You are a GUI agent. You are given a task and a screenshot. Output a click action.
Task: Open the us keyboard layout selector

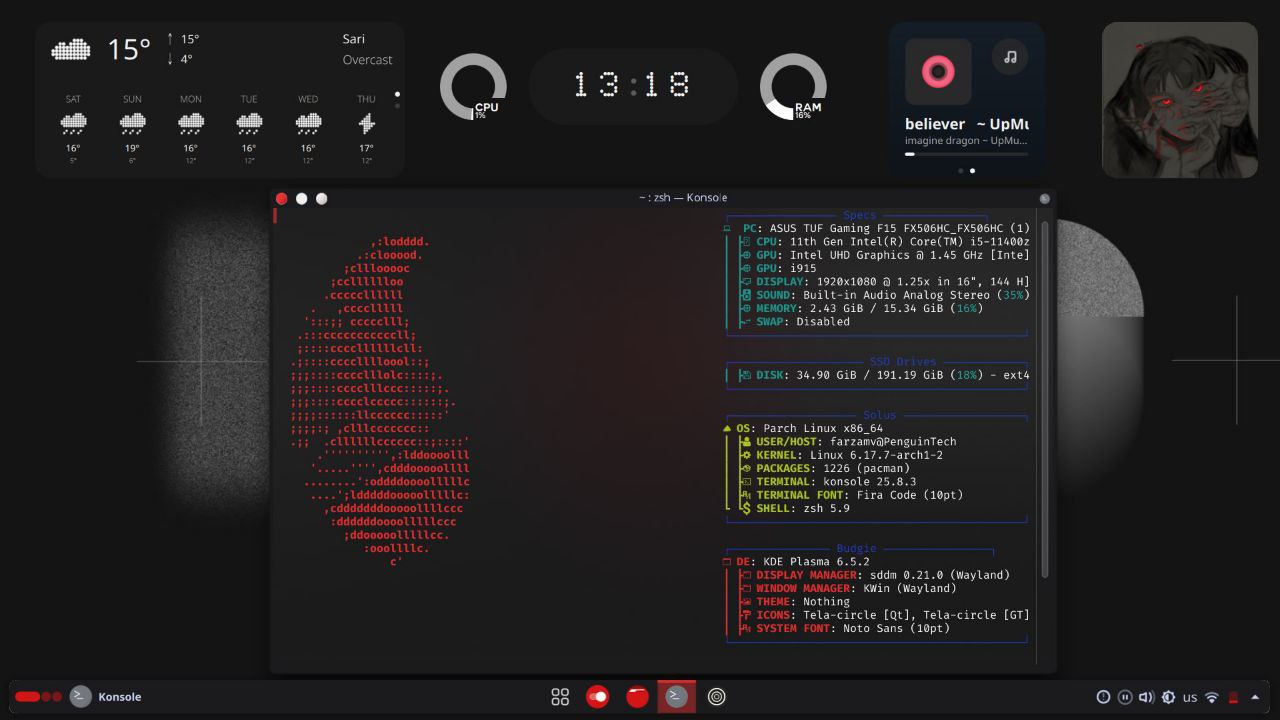click(1190, 697)
